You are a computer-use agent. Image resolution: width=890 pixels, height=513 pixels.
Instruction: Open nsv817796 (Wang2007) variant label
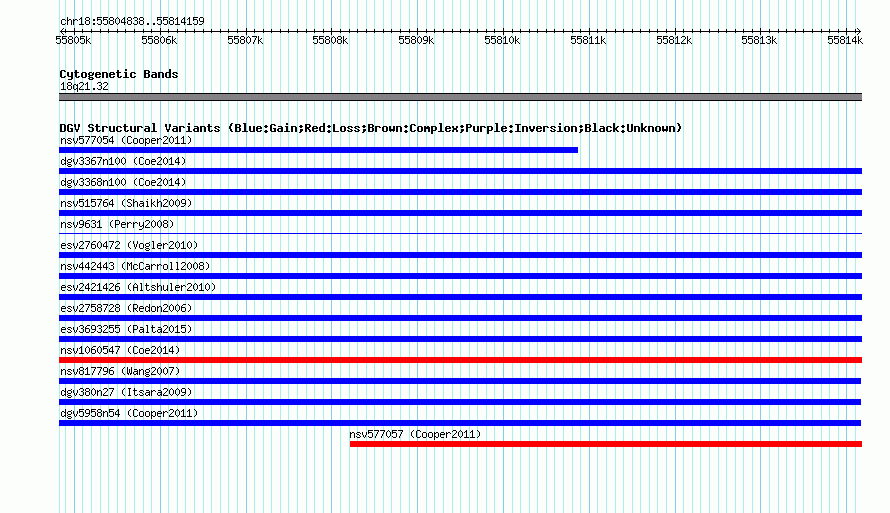tap(120, 371)
